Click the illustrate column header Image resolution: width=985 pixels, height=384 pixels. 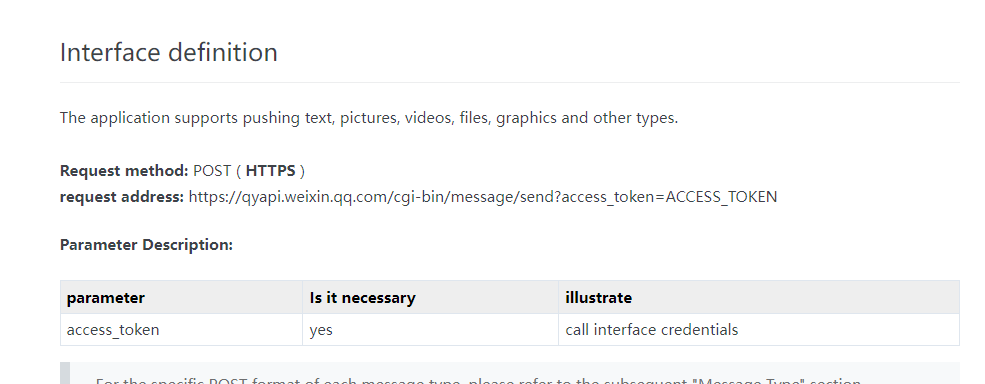599,298
